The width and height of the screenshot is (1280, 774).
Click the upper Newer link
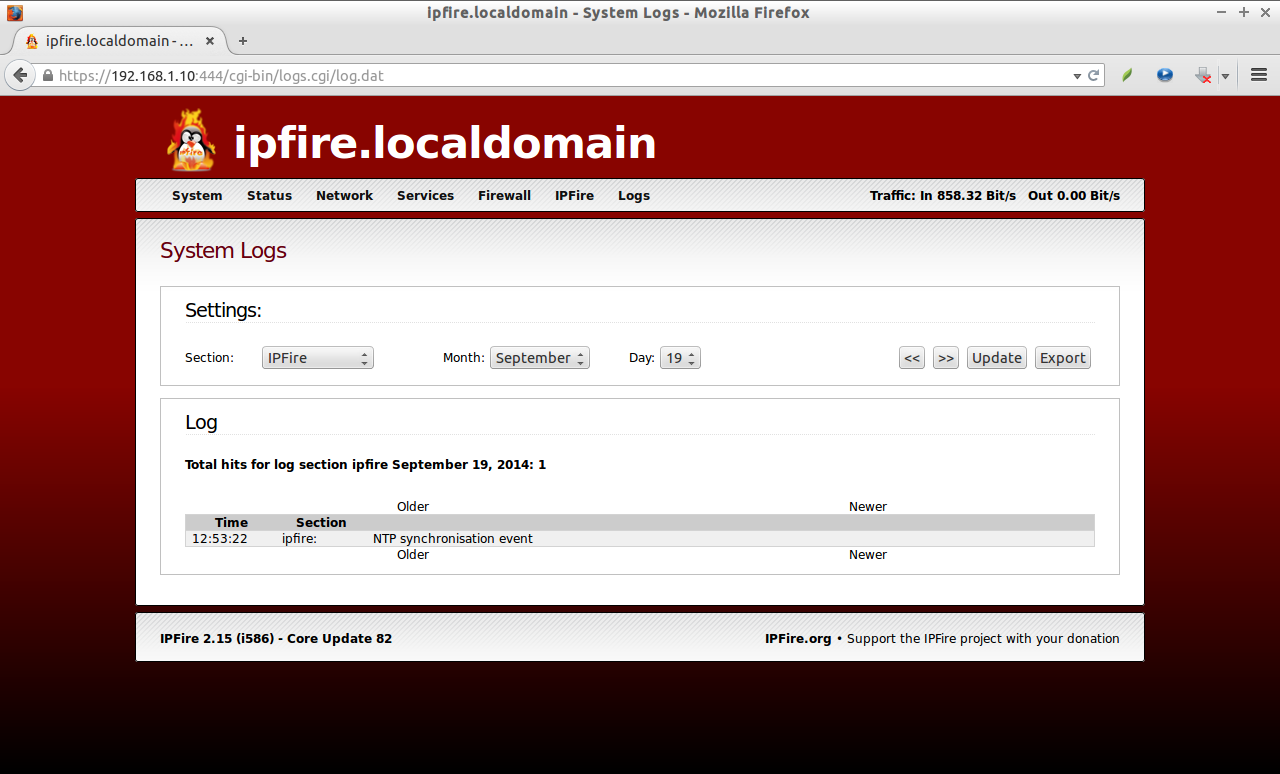coord(868,507)
